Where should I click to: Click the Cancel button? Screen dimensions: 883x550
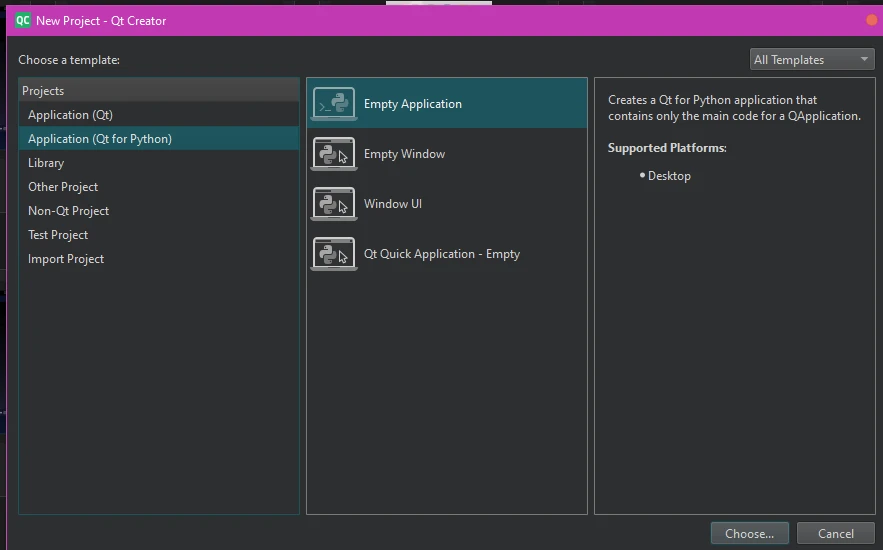coord(836,533)
